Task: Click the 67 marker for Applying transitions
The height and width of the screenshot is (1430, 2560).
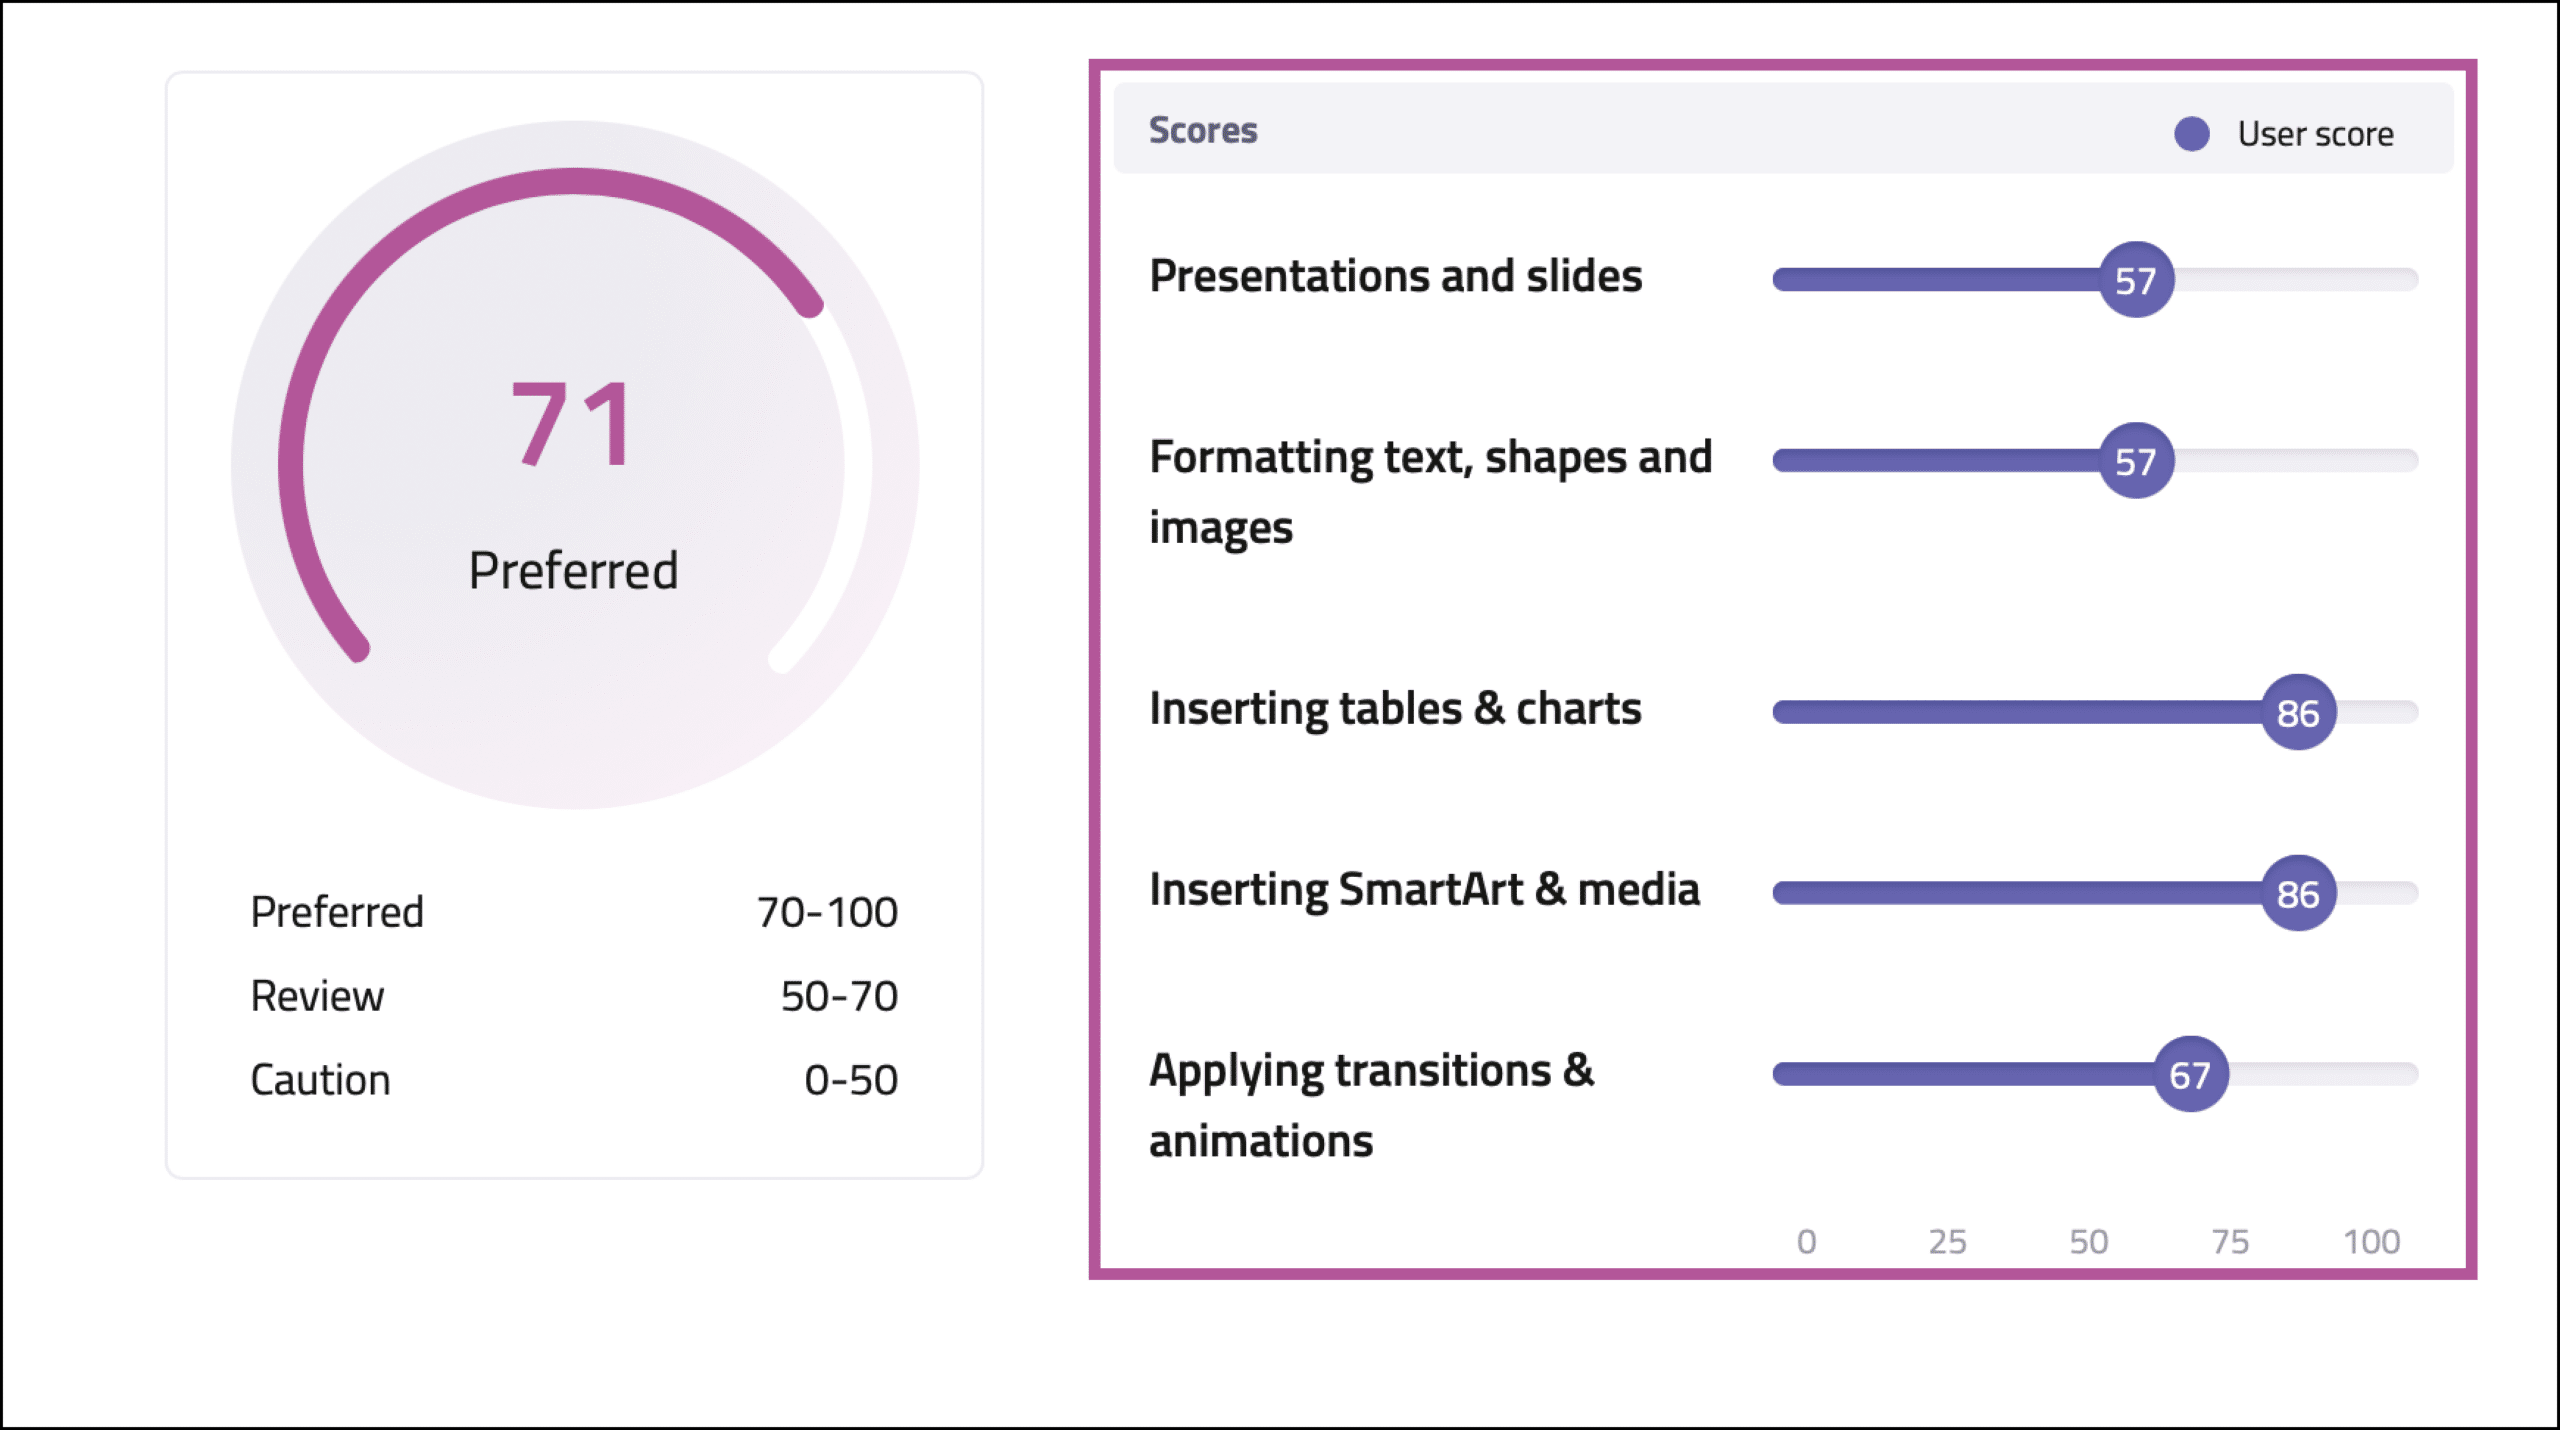Action: [2190, 1075]
